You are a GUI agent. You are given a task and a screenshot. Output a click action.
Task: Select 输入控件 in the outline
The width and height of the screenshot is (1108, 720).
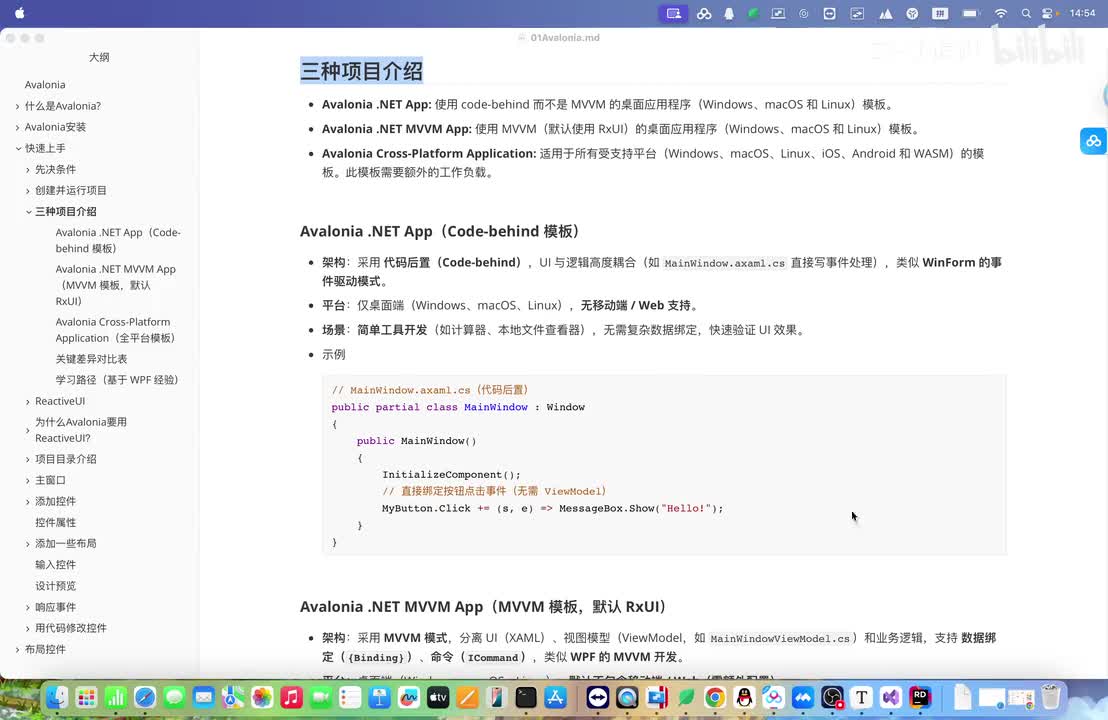(55, 565)
